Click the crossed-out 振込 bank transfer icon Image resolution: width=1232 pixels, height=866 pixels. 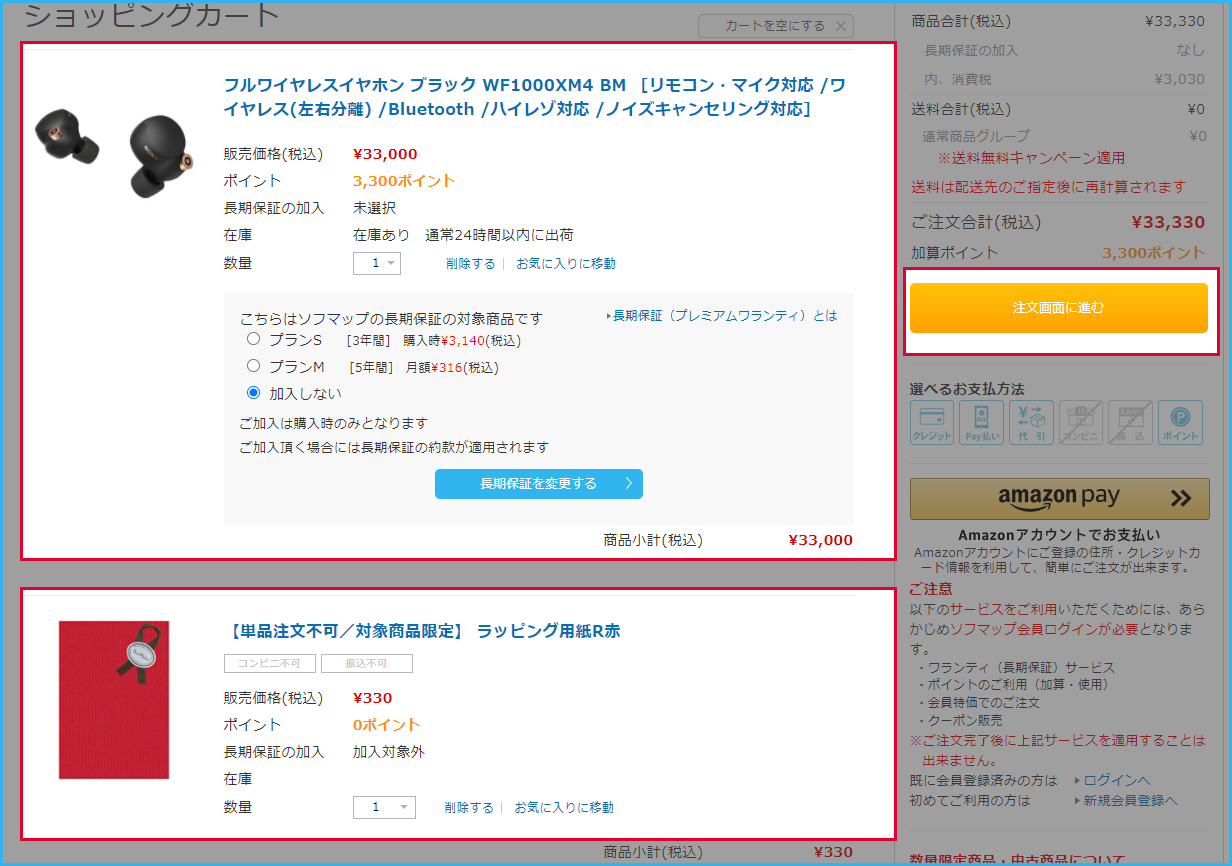point(1130,423)
